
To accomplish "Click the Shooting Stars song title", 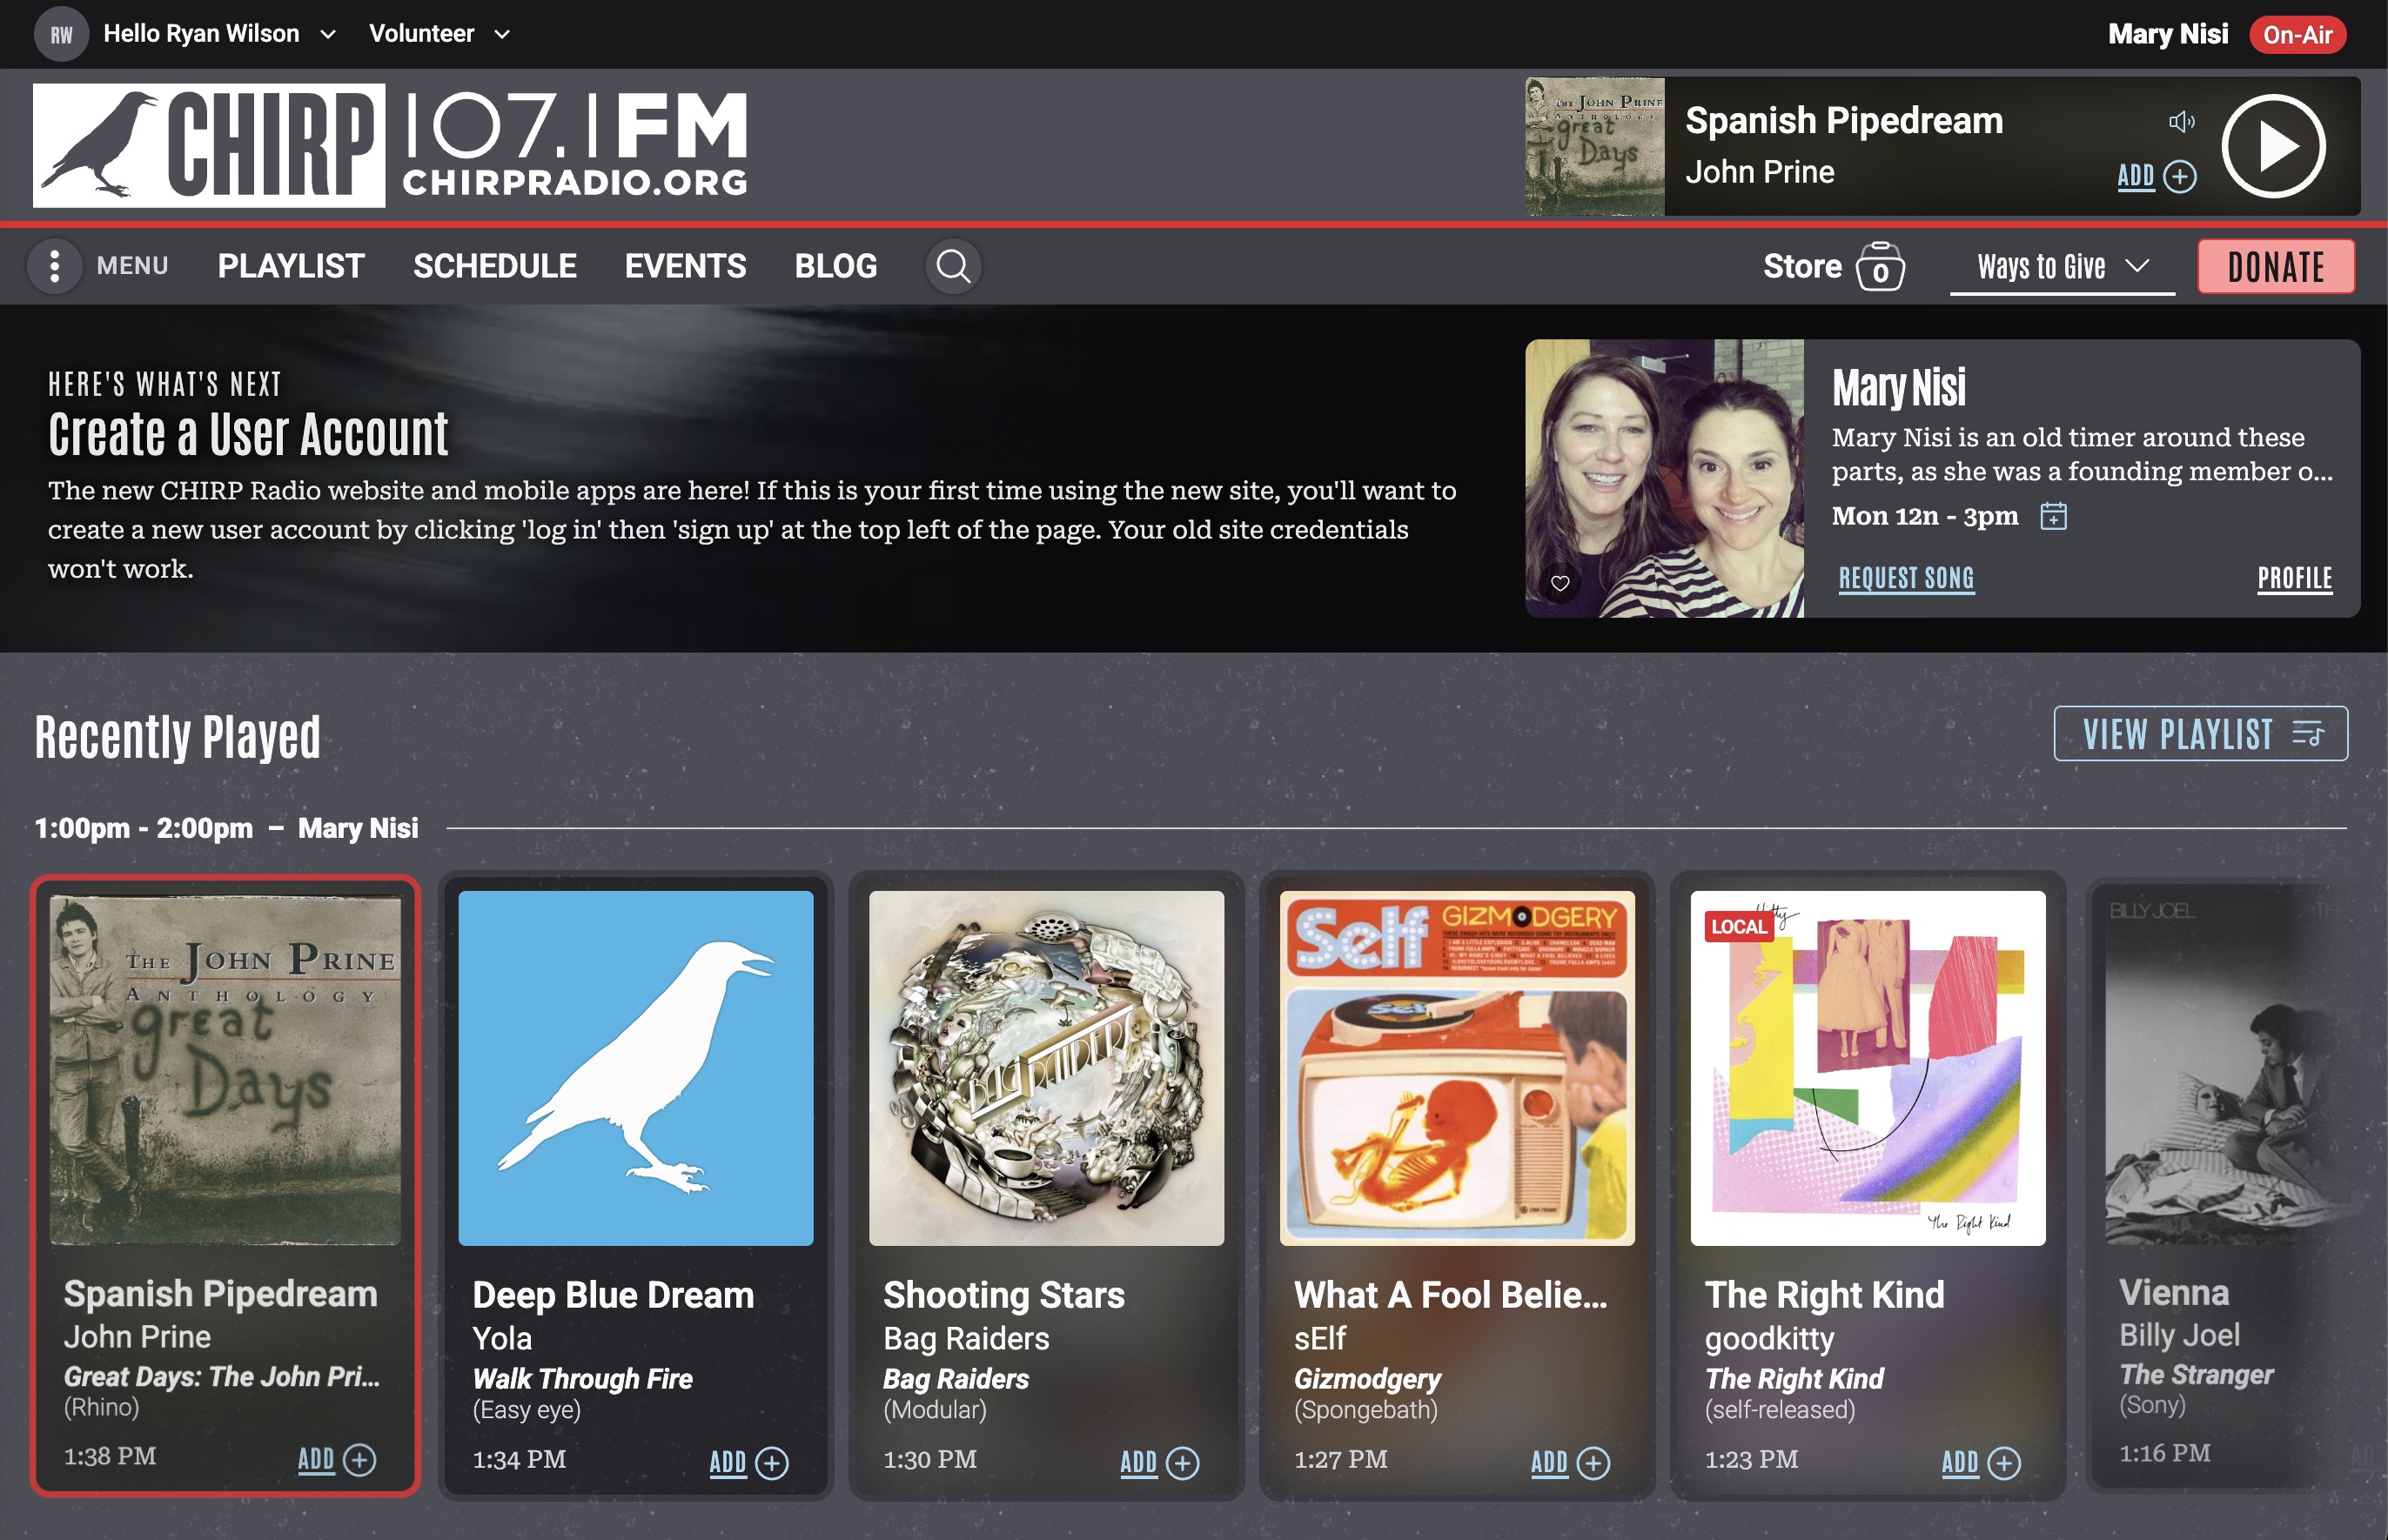I will (x=1004, y=1295).
